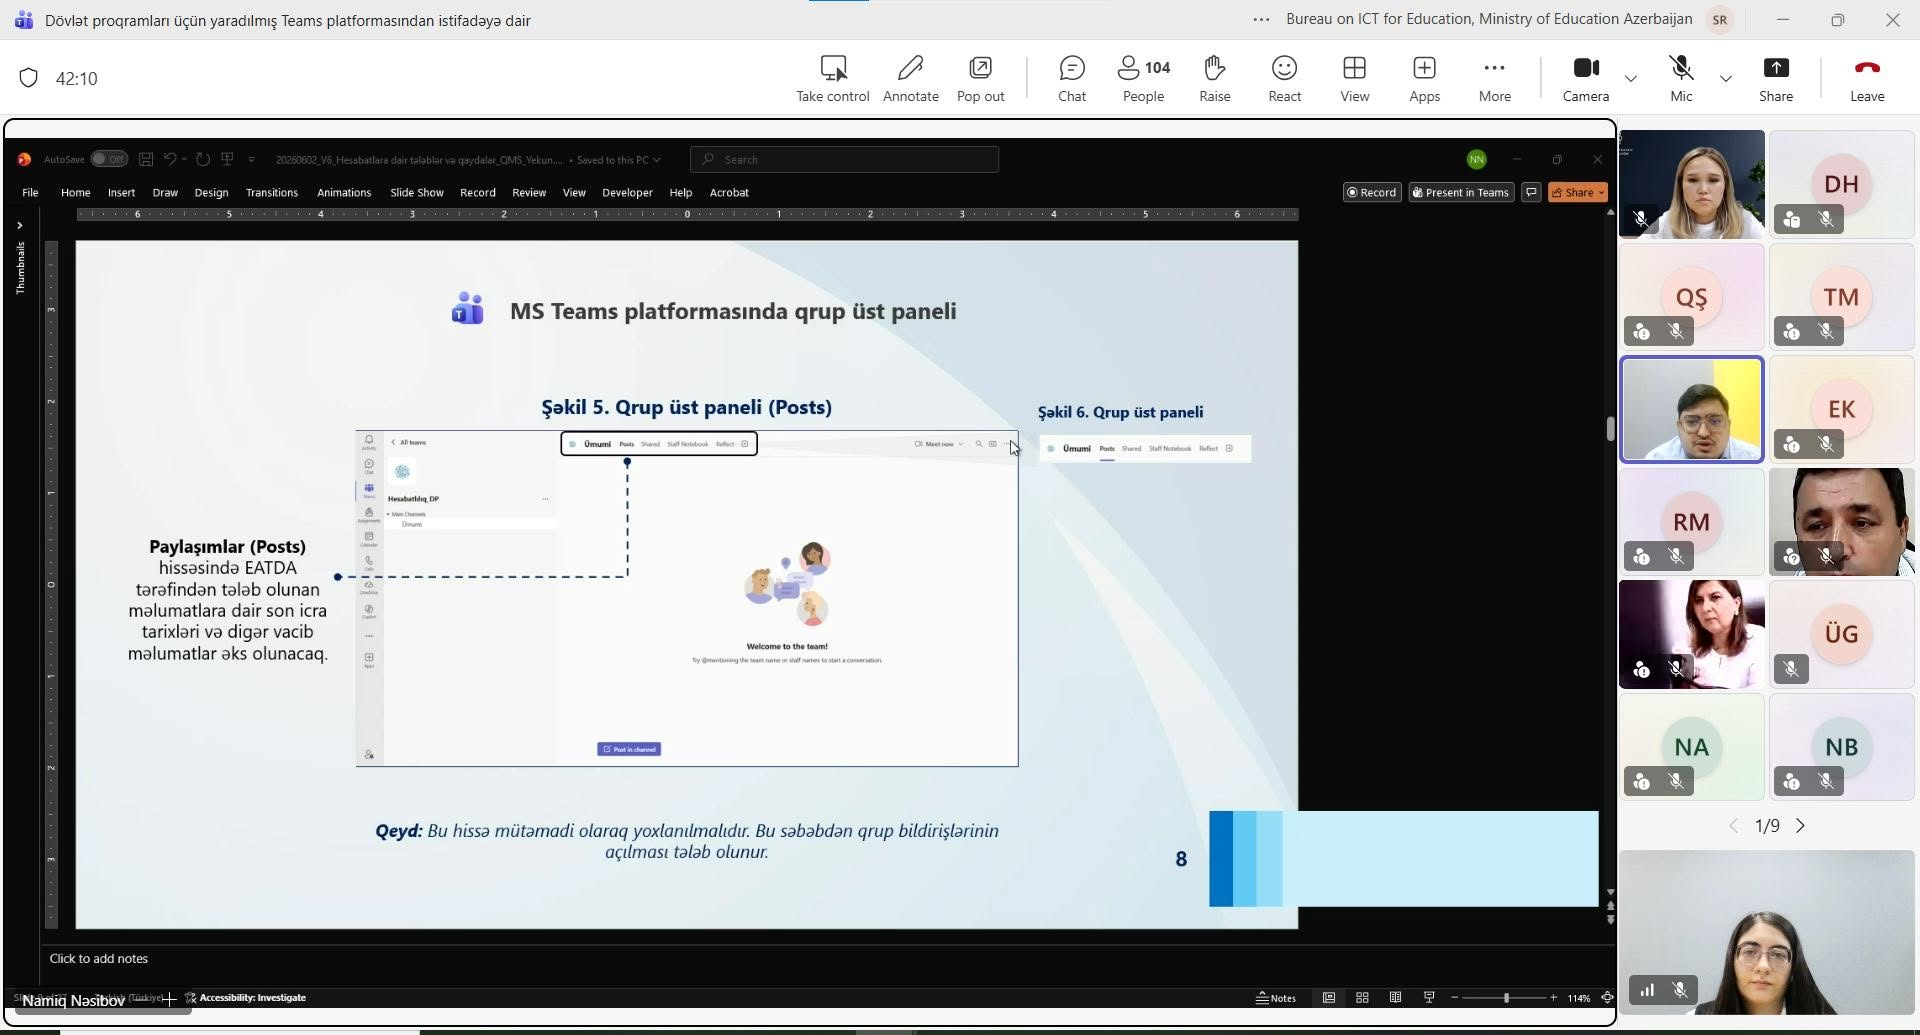Click the Record button in PowerPoint
Viewport: 1920px width, 1035px height.
[x=1372, y=192]
